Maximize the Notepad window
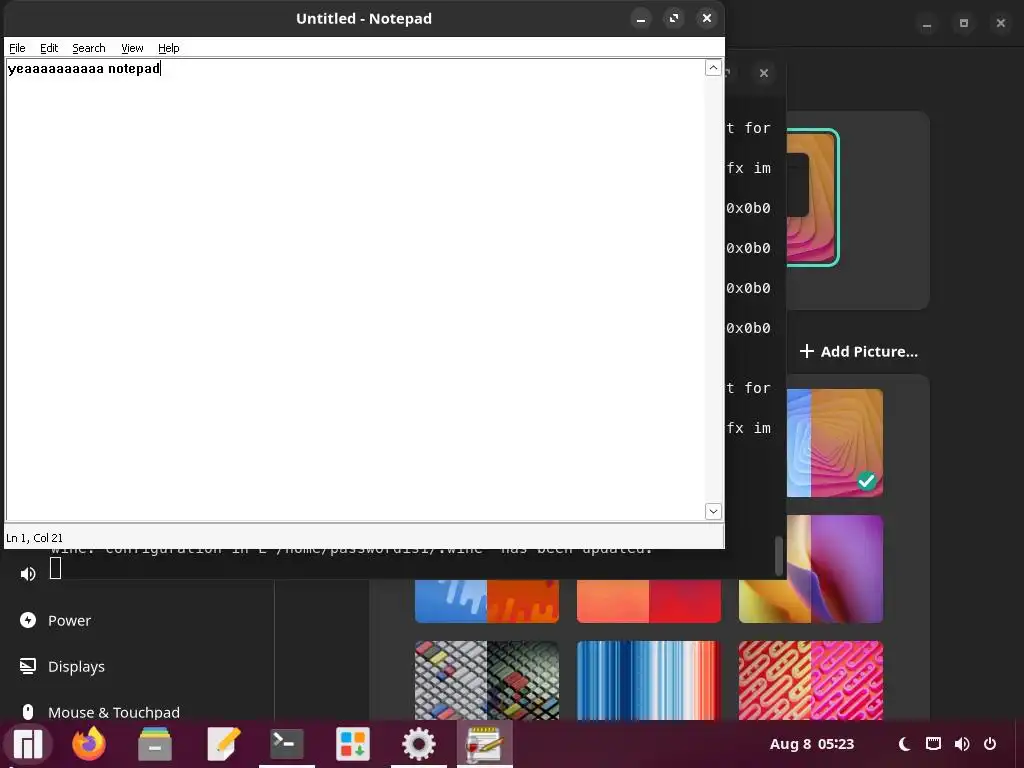Viewport: 1024px width, 768px height. tap(674, 18)
